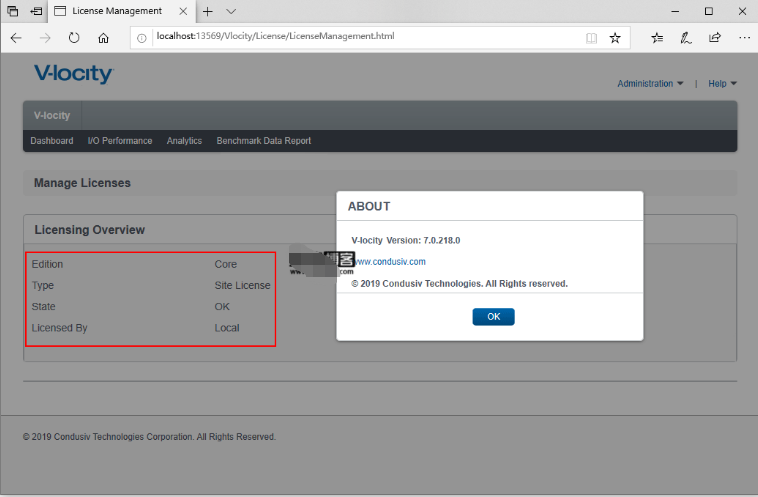Click the OK state value
Image resolution: width=758 pixels, height=497 pixels.
pos(222,307)
